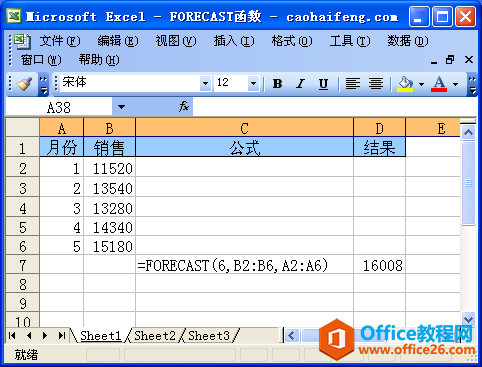Image resolution: width=482 pixels, height=367 pixels.
Task: Select the FORECAST formula cell
Action: (245, 265)
